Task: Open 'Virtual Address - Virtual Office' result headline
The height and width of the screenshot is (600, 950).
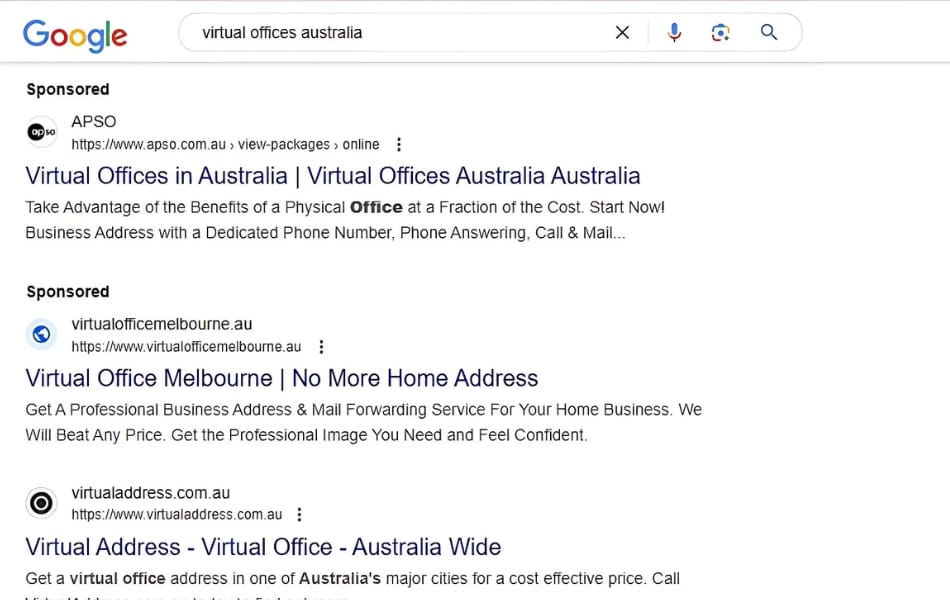Action: [263, 547]
